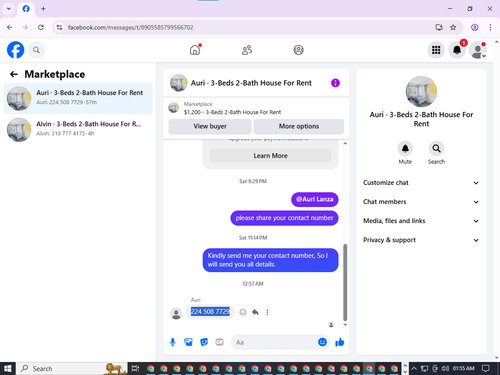Viewport: 500px width, 375px height.
Task: Reply to the 224 508 7729 message
Action: (x=255, y=312)
